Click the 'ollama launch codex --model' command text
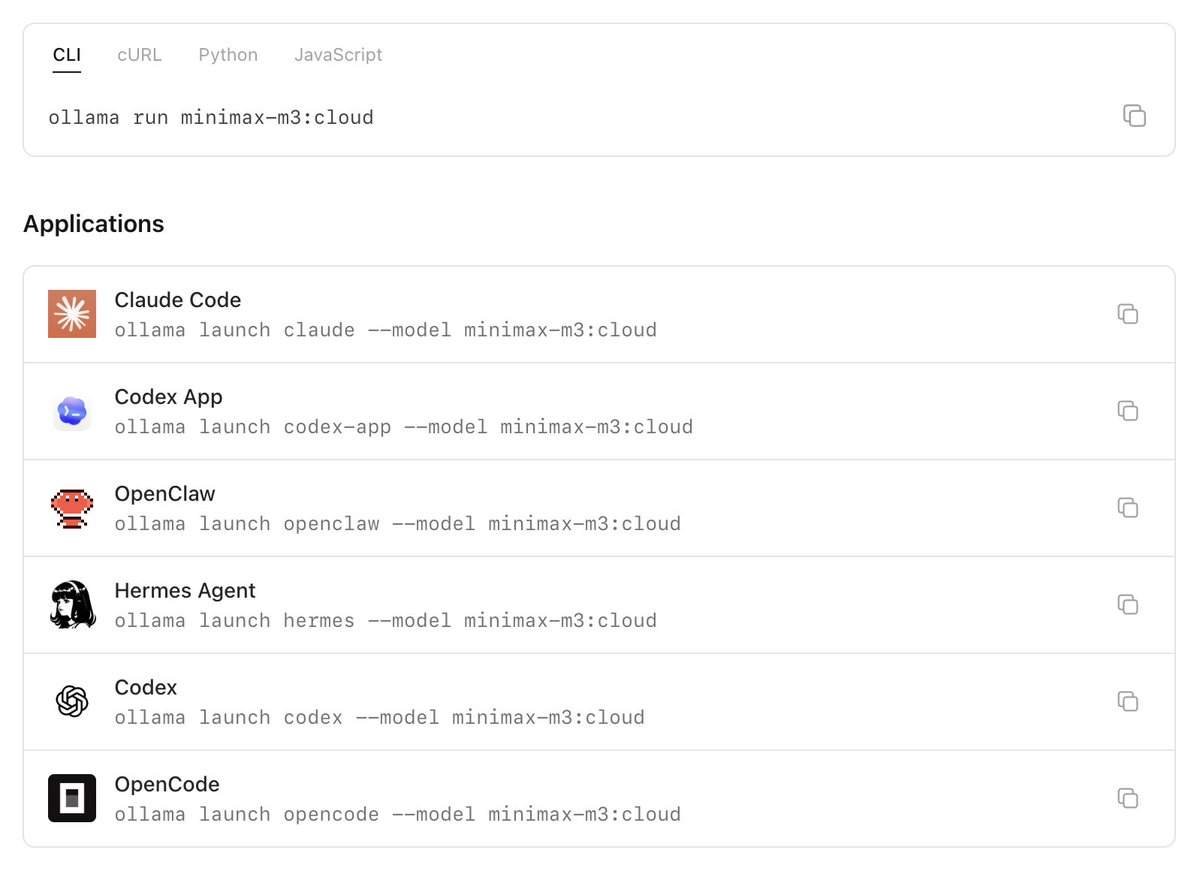 pos(380,718)
